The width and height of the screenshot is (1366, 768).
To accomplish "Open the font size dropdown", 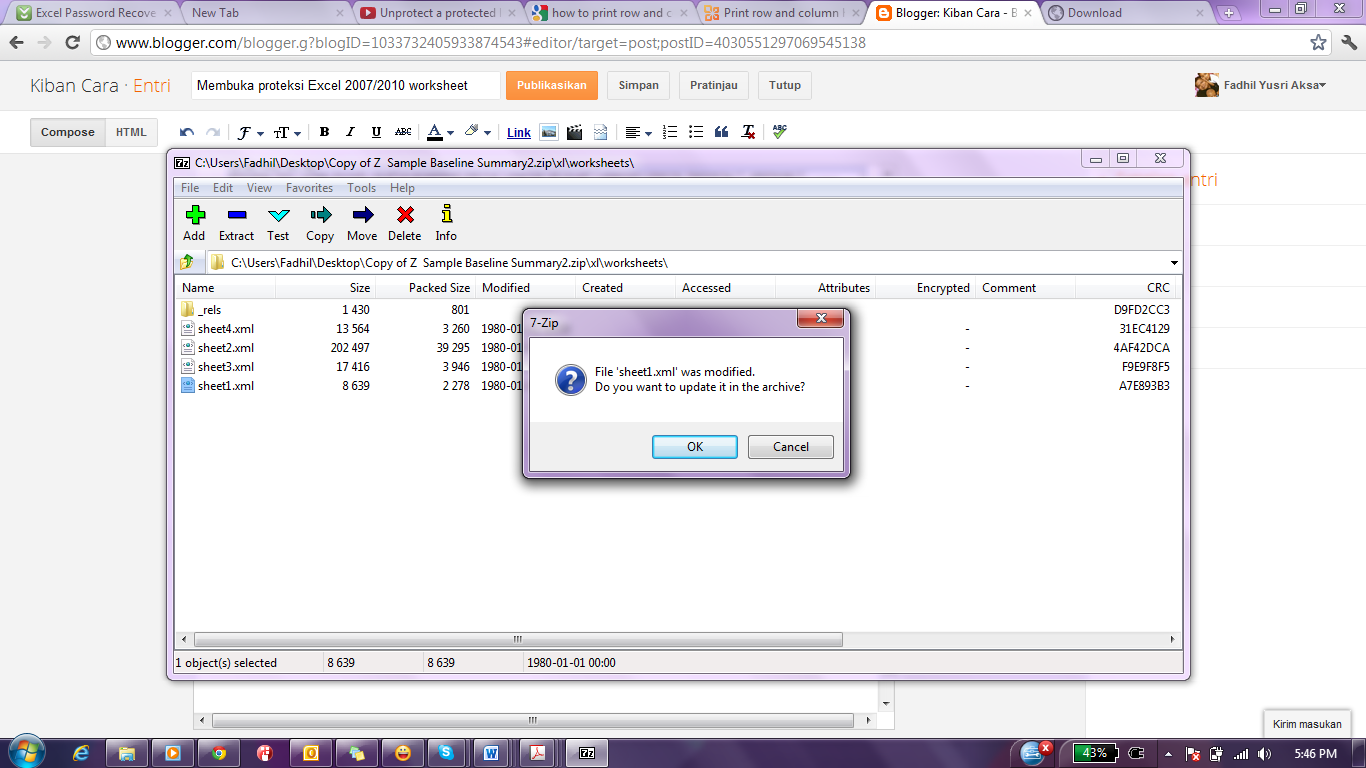I will click(287, 132).
